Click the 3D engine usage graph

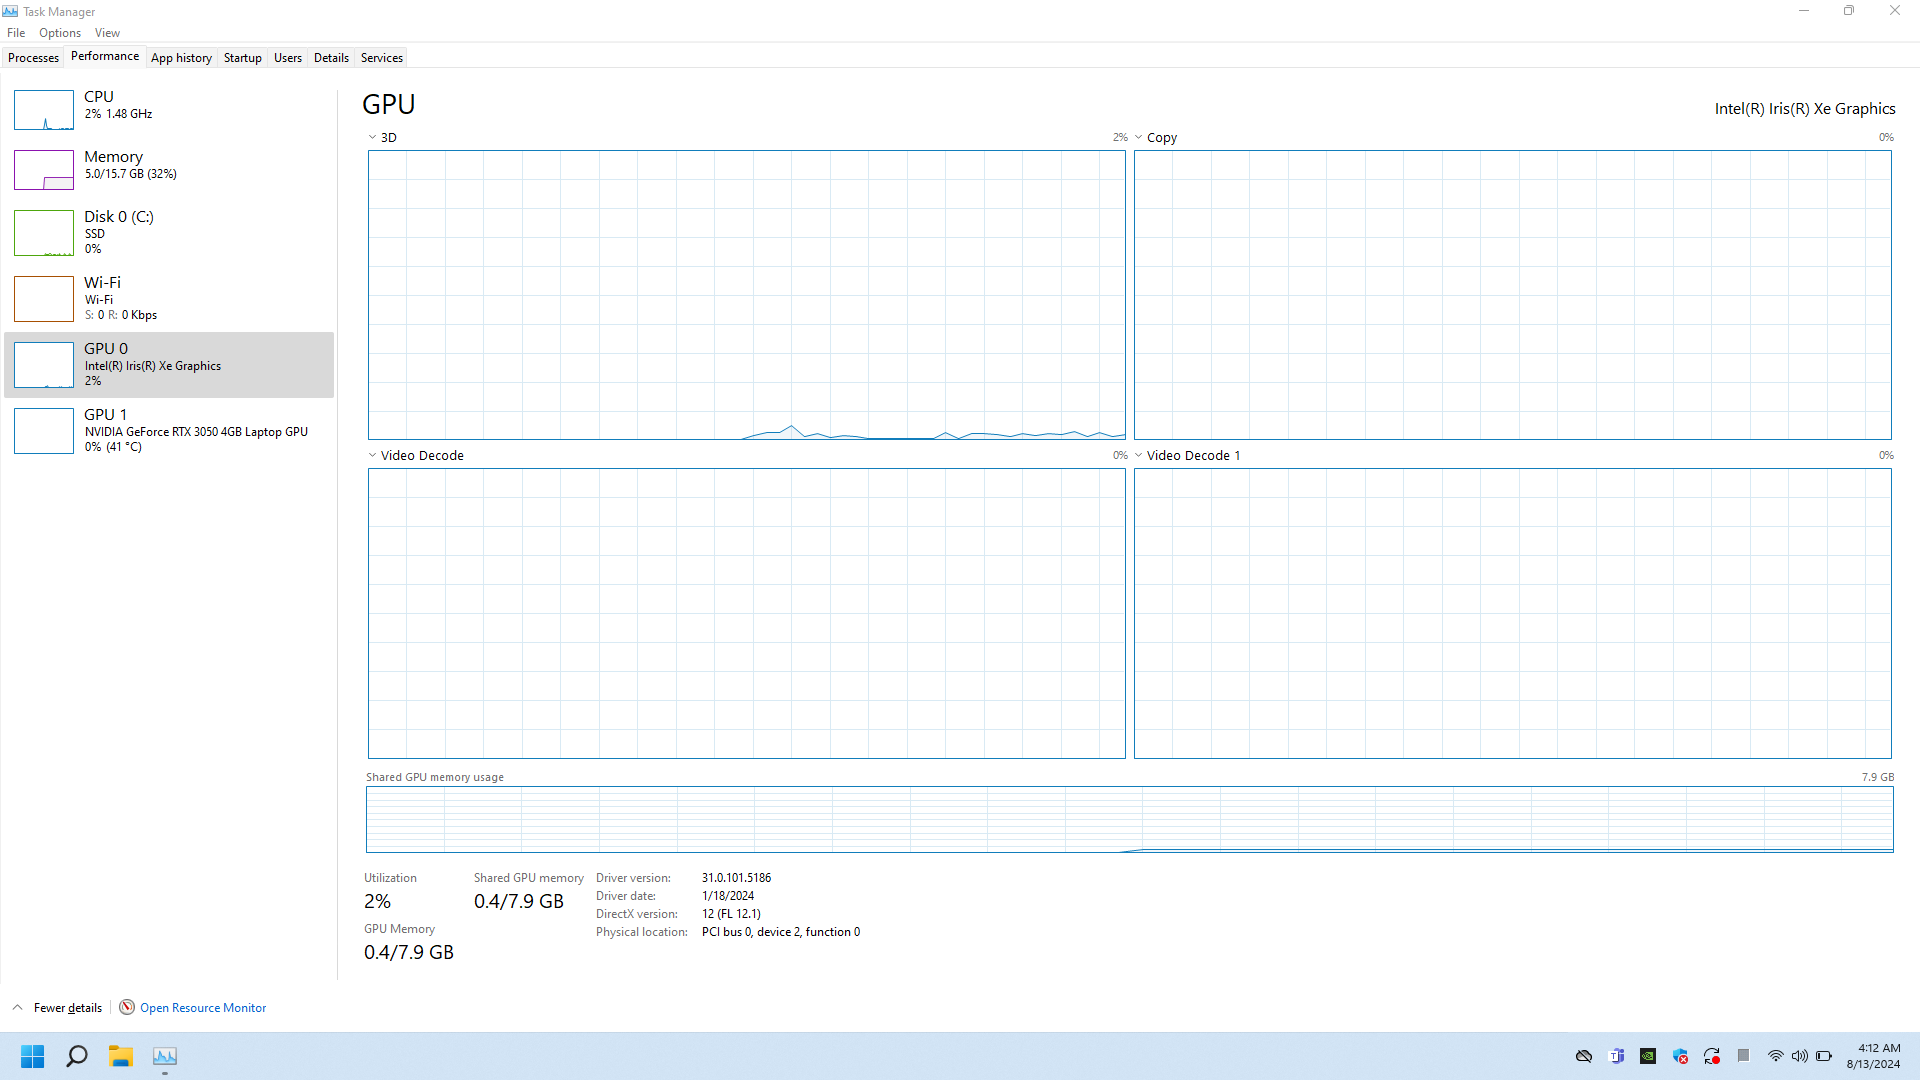click(747, 295)
